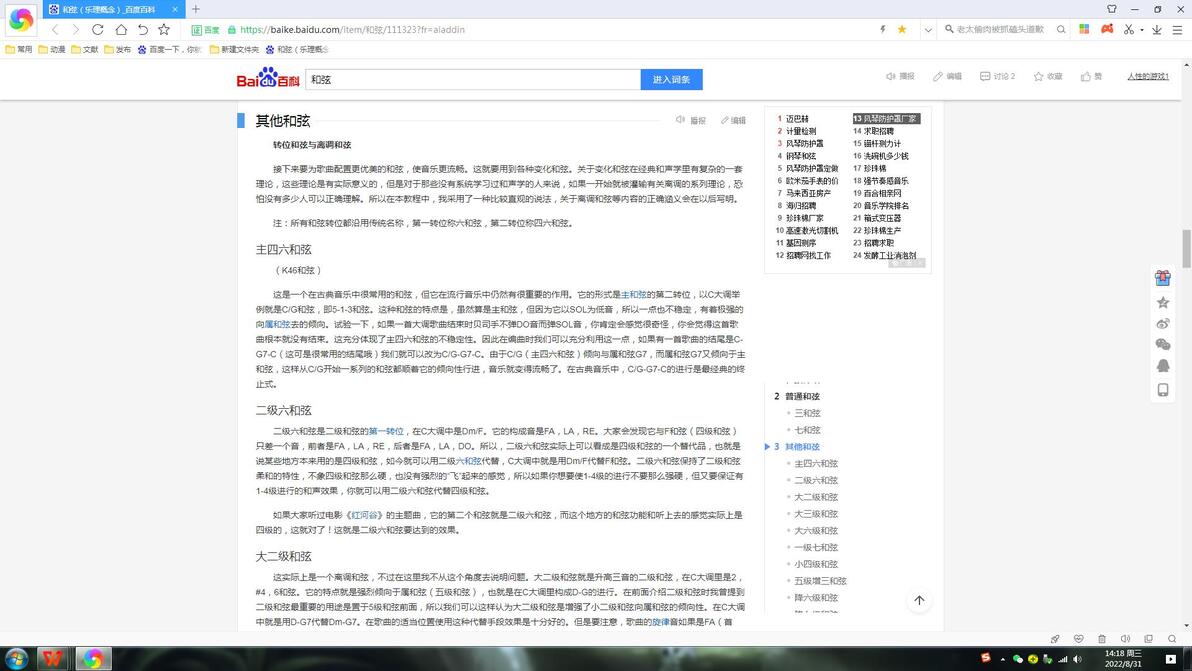Click the star favorite icon in side toolbar
The image size is (1192, 671).
[1162, 302]
